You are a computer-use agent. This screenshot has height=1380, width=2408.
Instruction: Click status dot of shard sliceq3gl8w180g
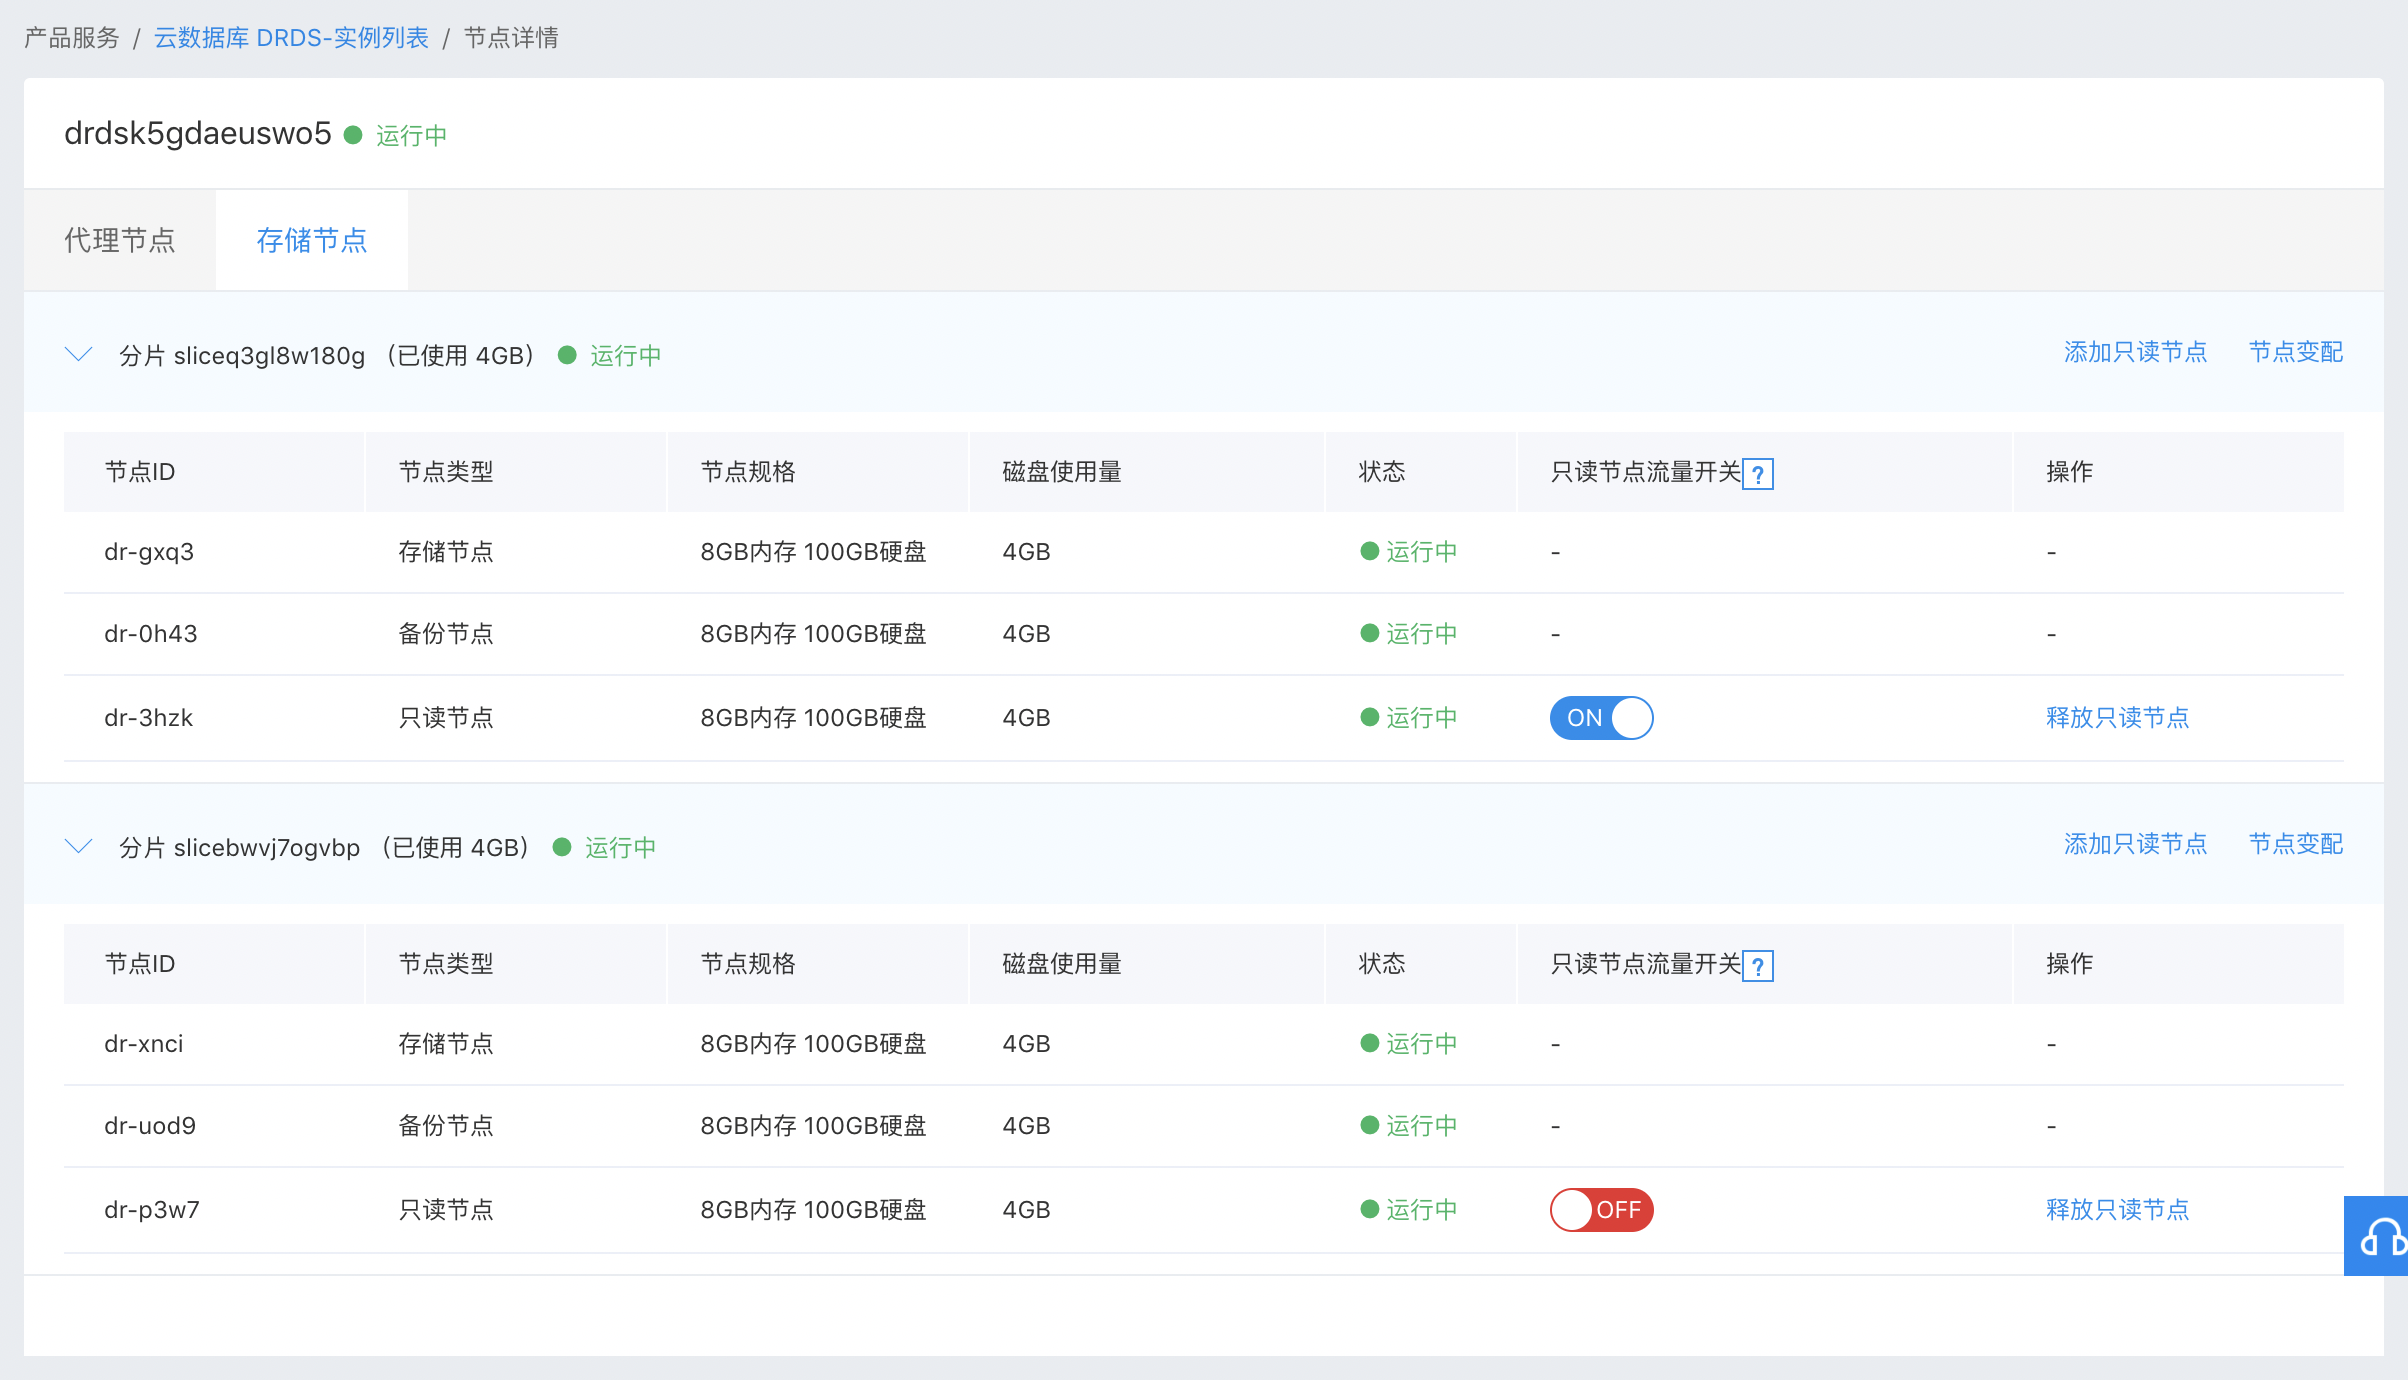pos(567,355)
